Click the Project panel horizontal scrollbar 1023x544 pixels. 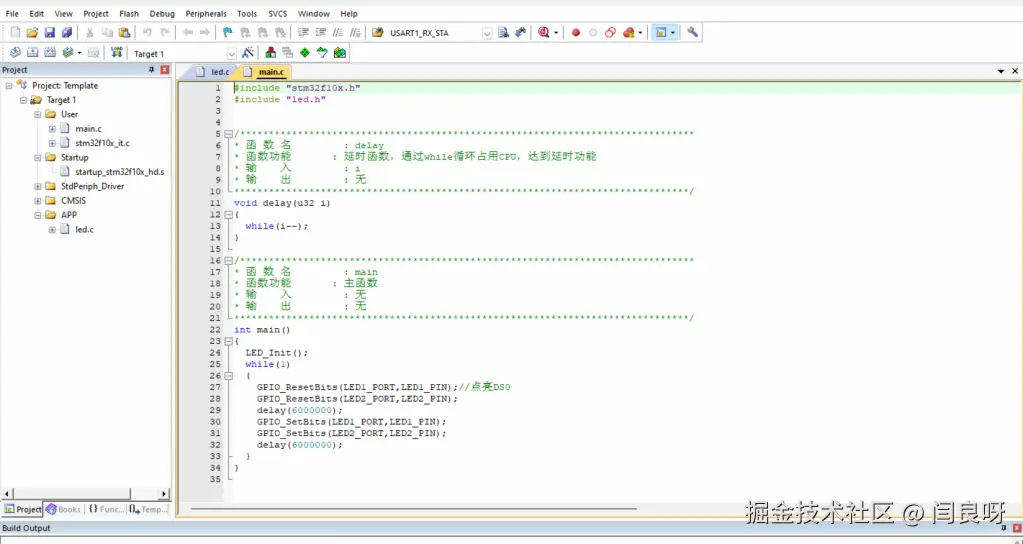click(x=71, y=494)
